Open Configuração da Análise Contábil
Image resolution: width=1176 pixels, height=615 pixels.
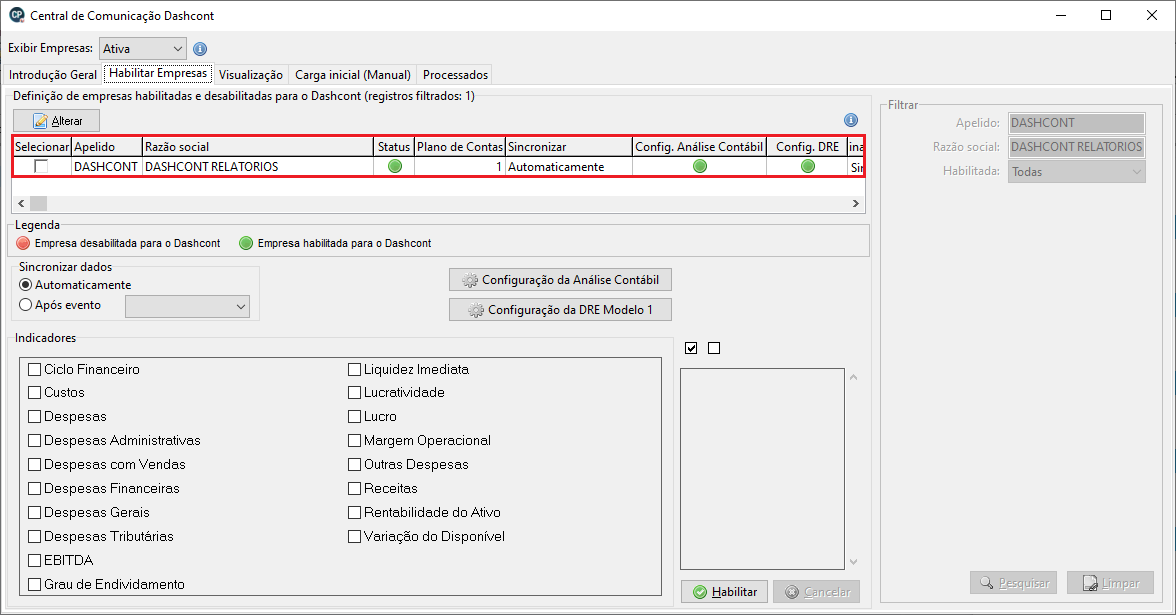click(x=560, y=280)
